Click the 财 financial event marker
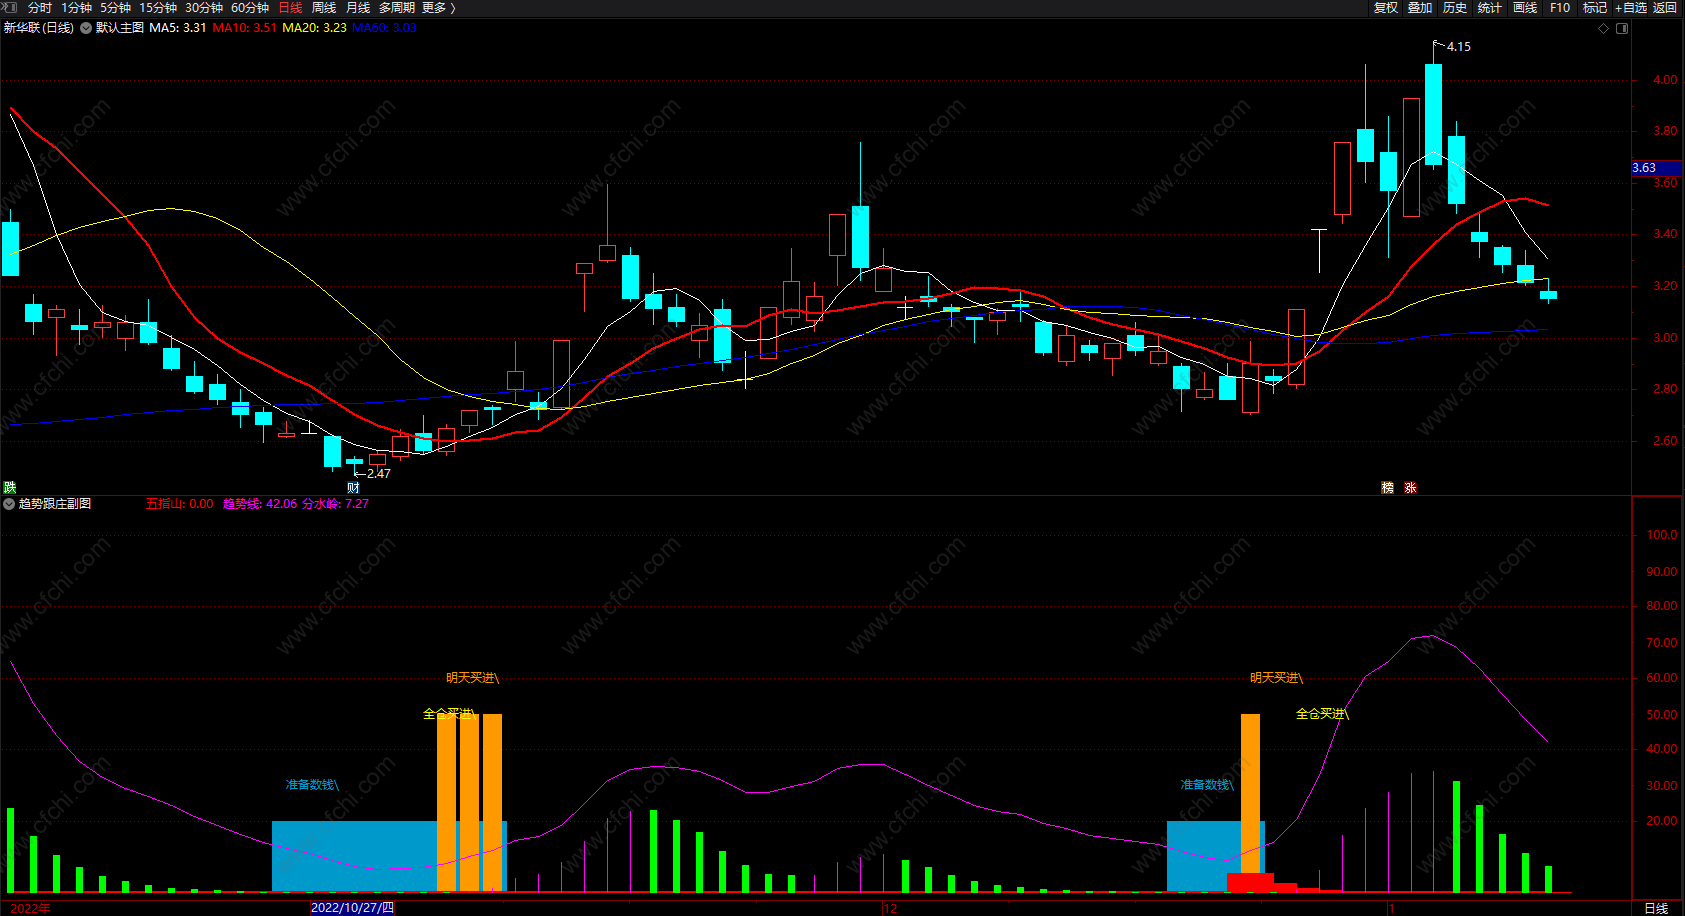 (x=353, y=488)
